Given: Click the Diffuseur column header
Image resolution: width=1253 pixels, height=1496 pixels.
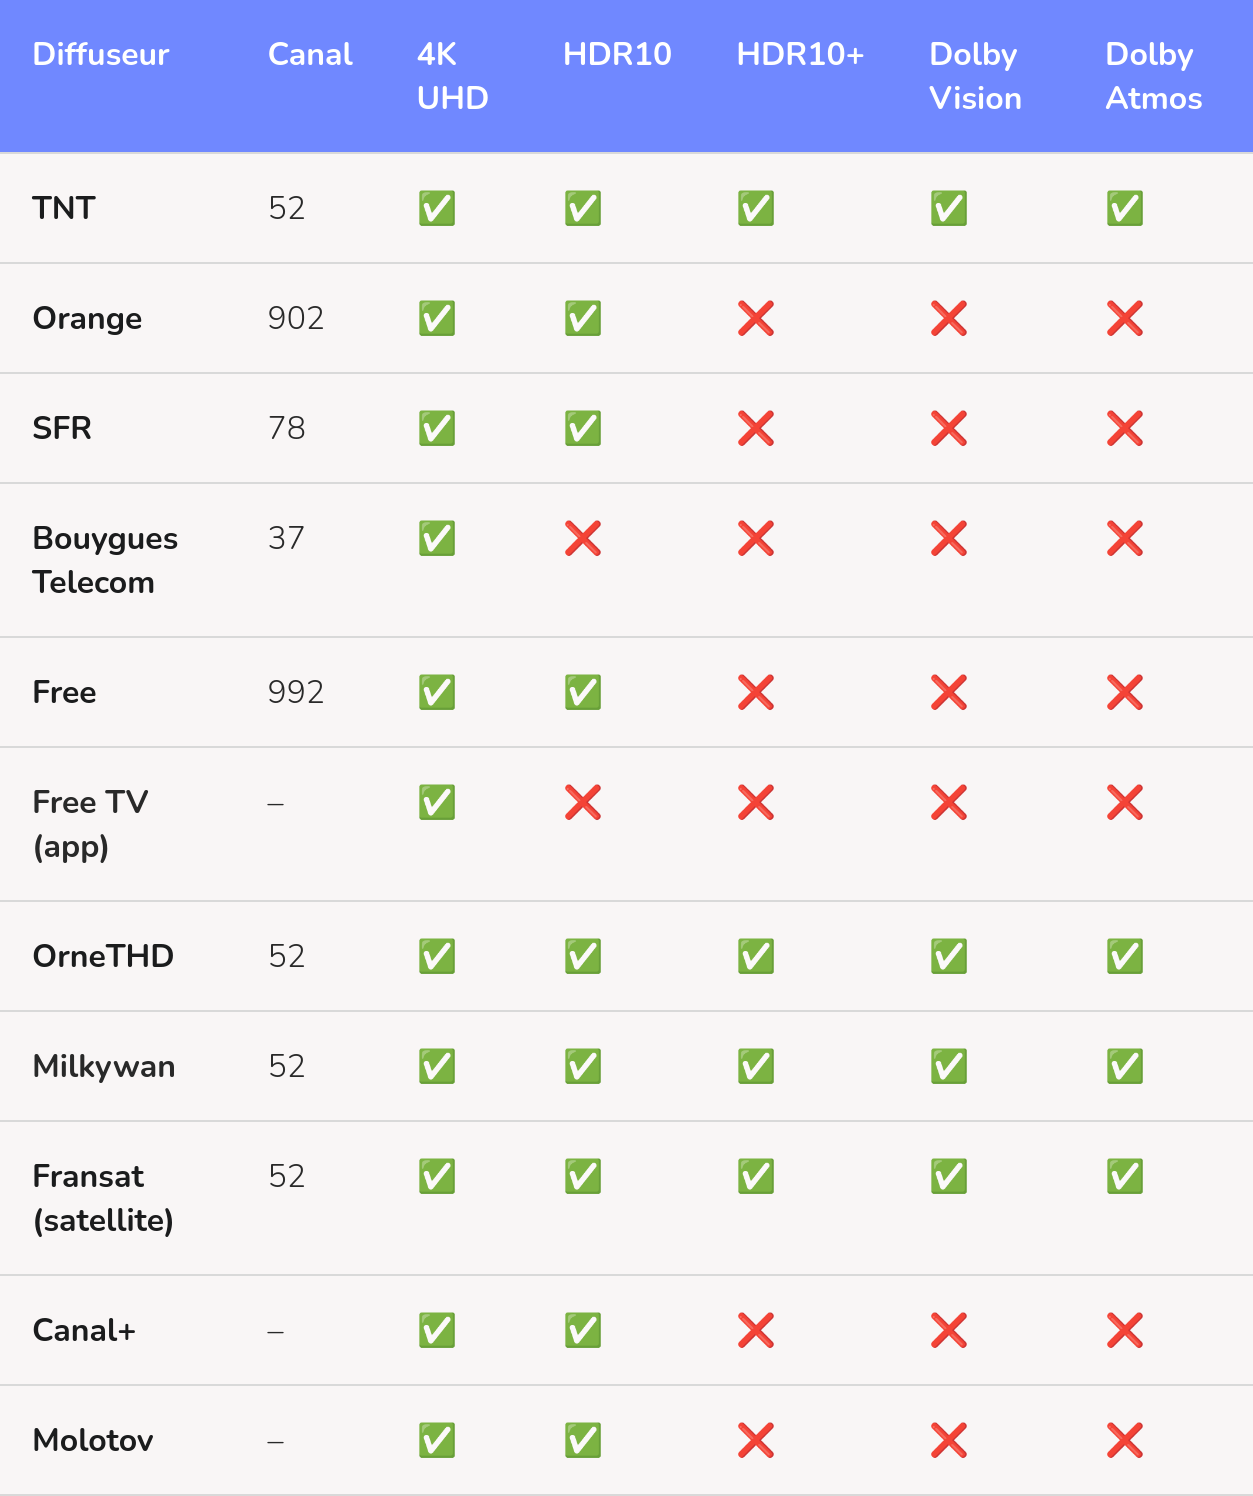Looking at the screenshot, I should coord(101,54).
